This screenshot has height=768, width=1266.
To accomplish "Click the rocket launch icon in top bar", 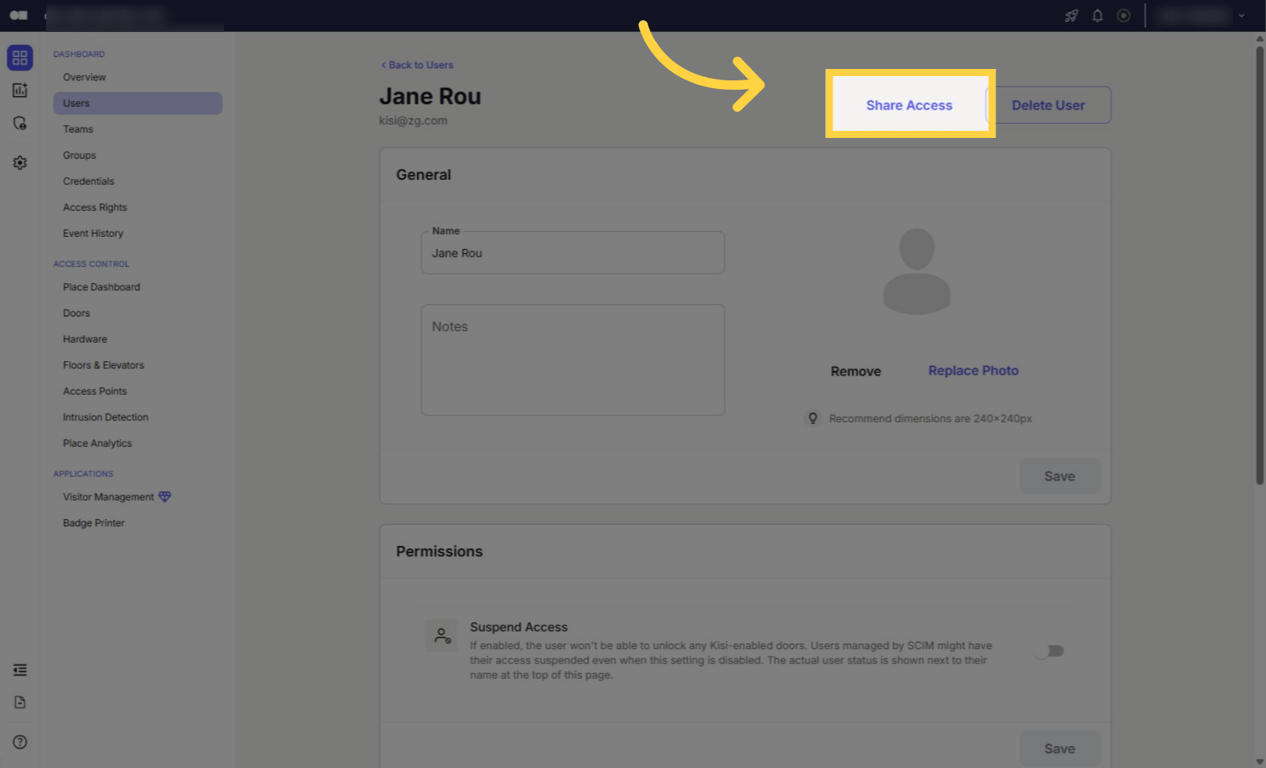I will [x=1070, y=16].
